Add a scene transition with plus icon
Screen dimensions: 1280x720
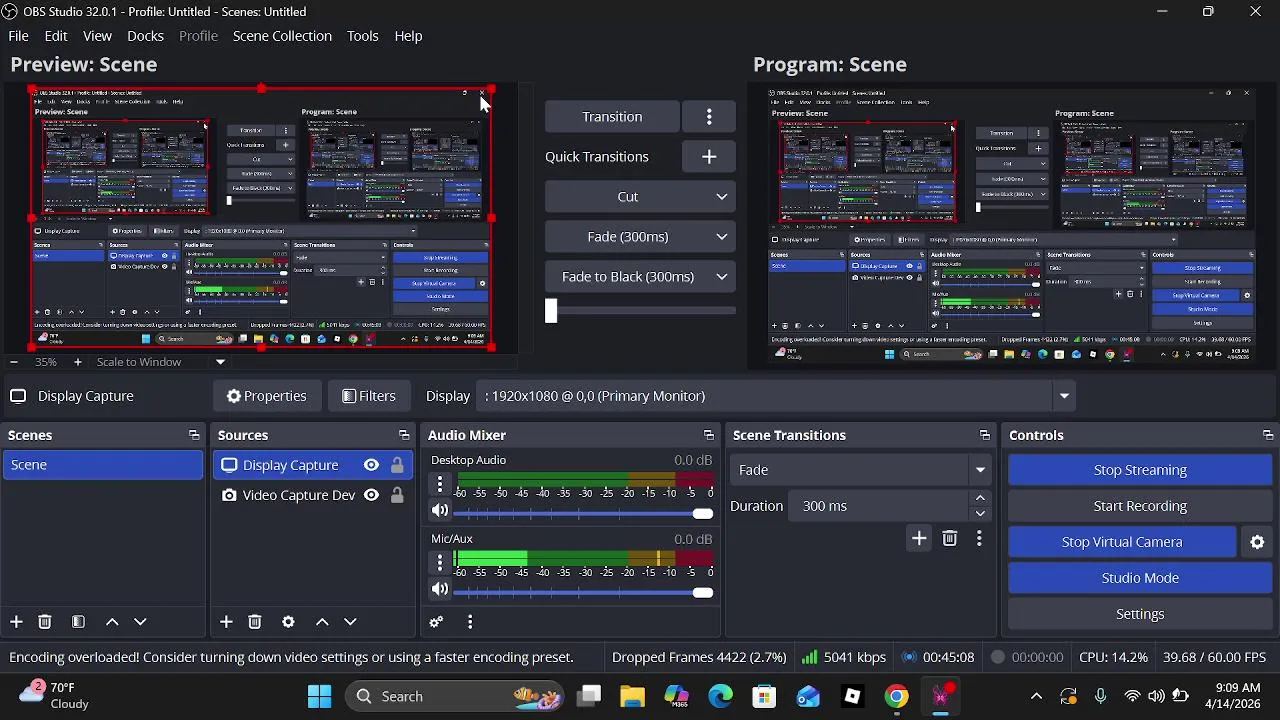pos(919,539)
